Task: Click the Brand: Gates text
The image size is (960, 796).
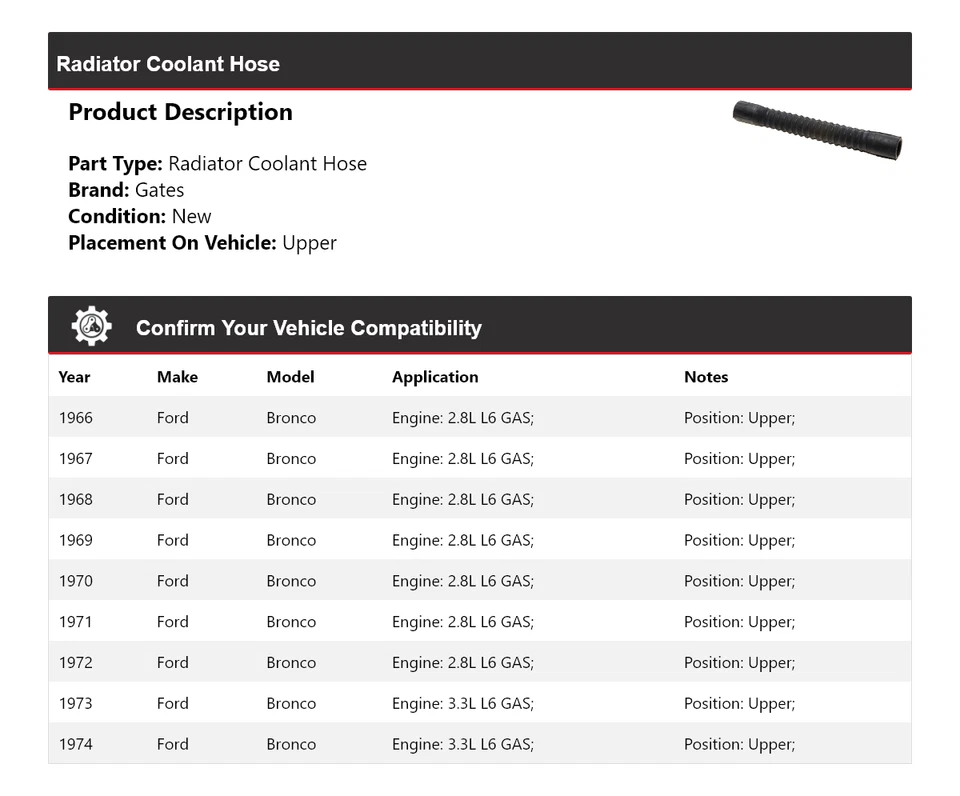Action: click(126, 190)
